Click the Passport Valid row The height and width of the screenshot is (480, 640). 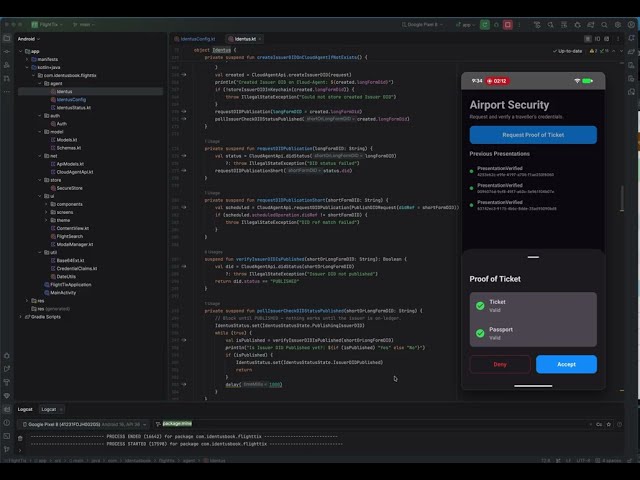533,333
